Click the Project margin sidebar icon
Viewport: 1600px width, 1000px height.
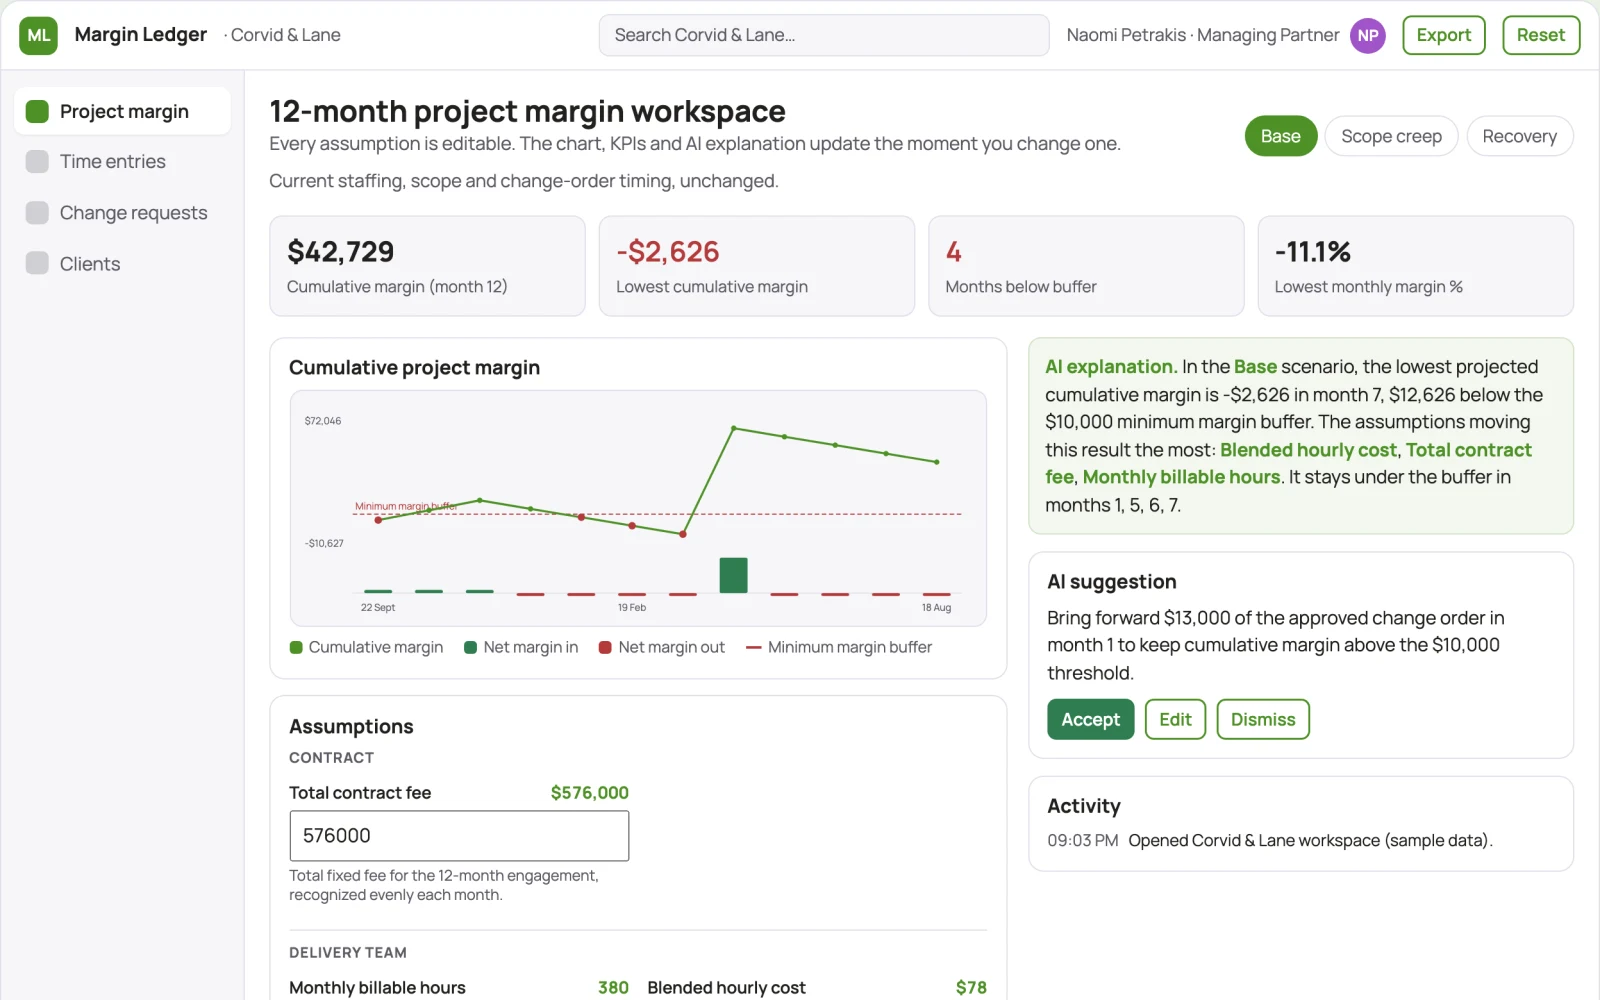[37, 111]
